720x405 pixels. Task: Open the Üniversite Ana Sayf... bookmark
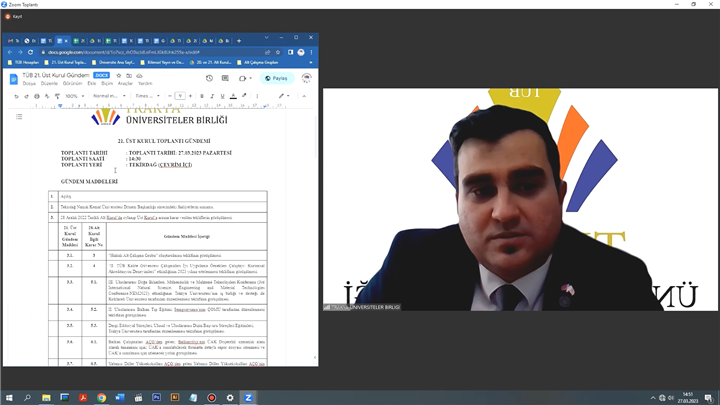[113, 62]
